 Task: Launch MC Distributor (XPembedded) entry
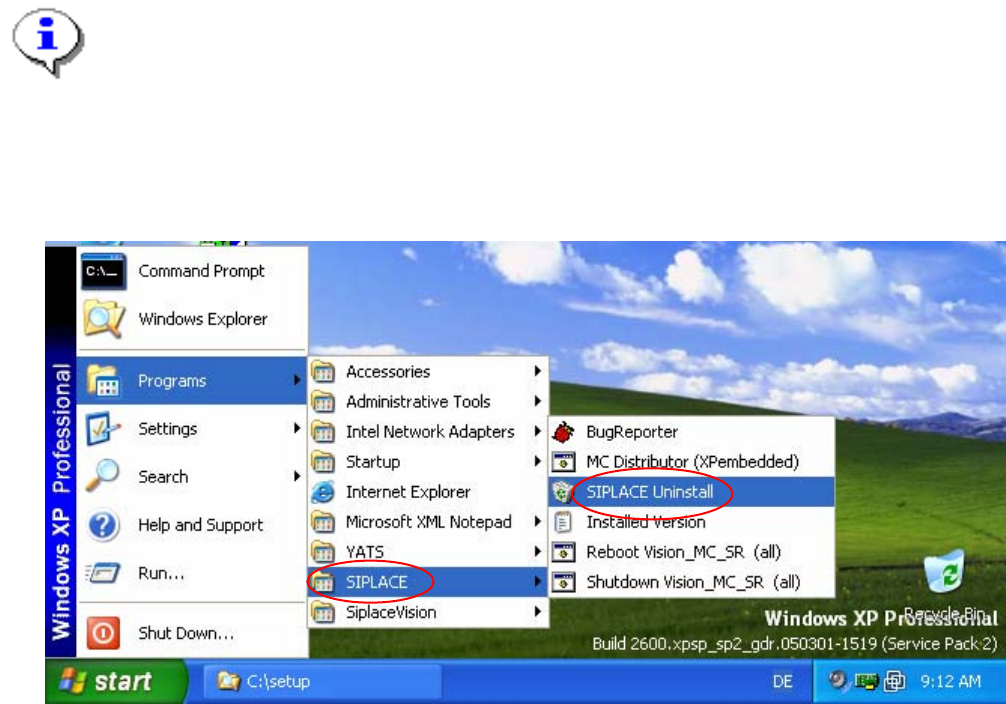[692, 462]
